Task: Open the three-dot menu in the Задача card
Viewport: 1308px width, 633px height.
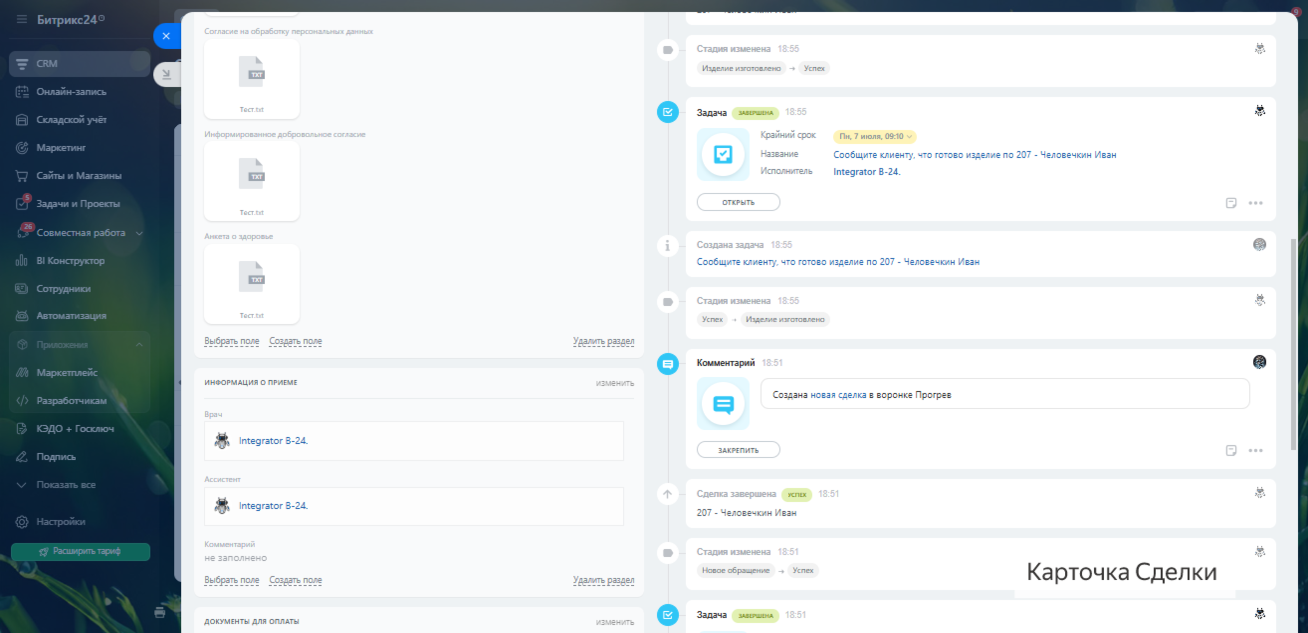Action: [x=1256, y=203]
